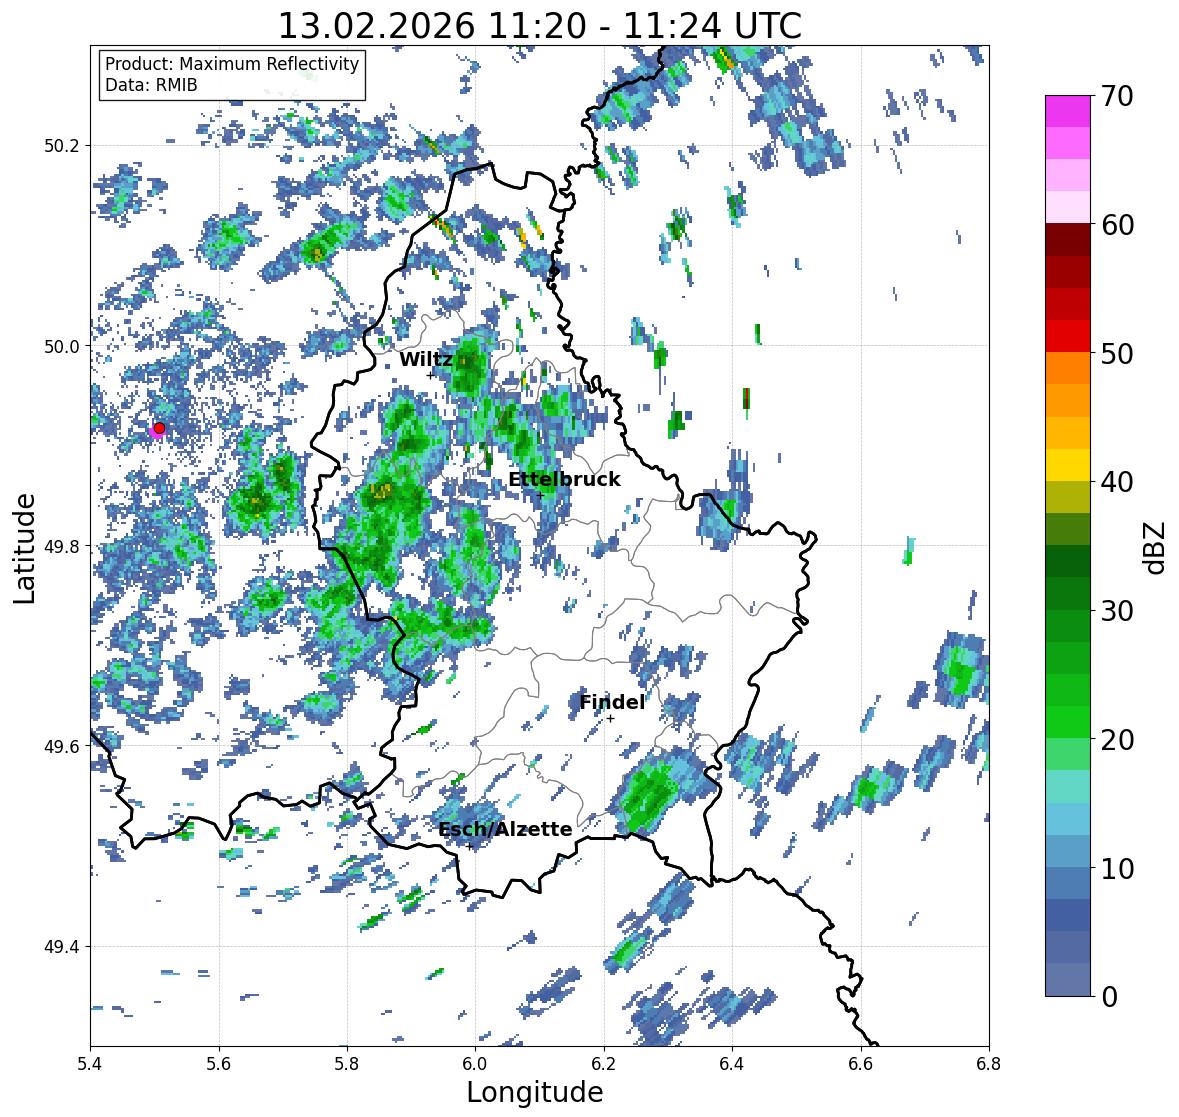1179x1117 pixels.
Task: Click the orange colorbar segment below 50
Action: click(1068, 368)
